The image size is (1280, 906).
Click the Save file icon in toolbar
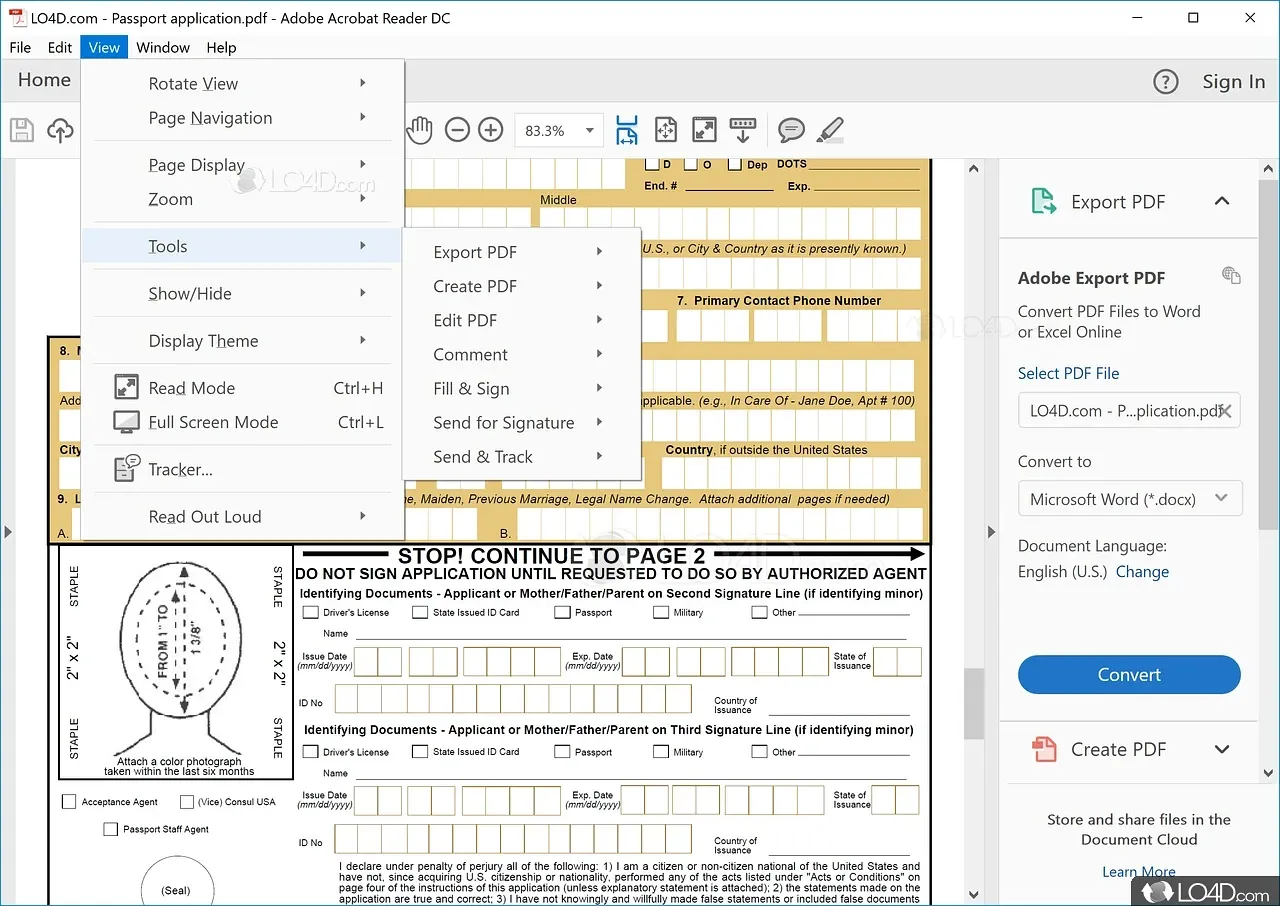(22, 130)
